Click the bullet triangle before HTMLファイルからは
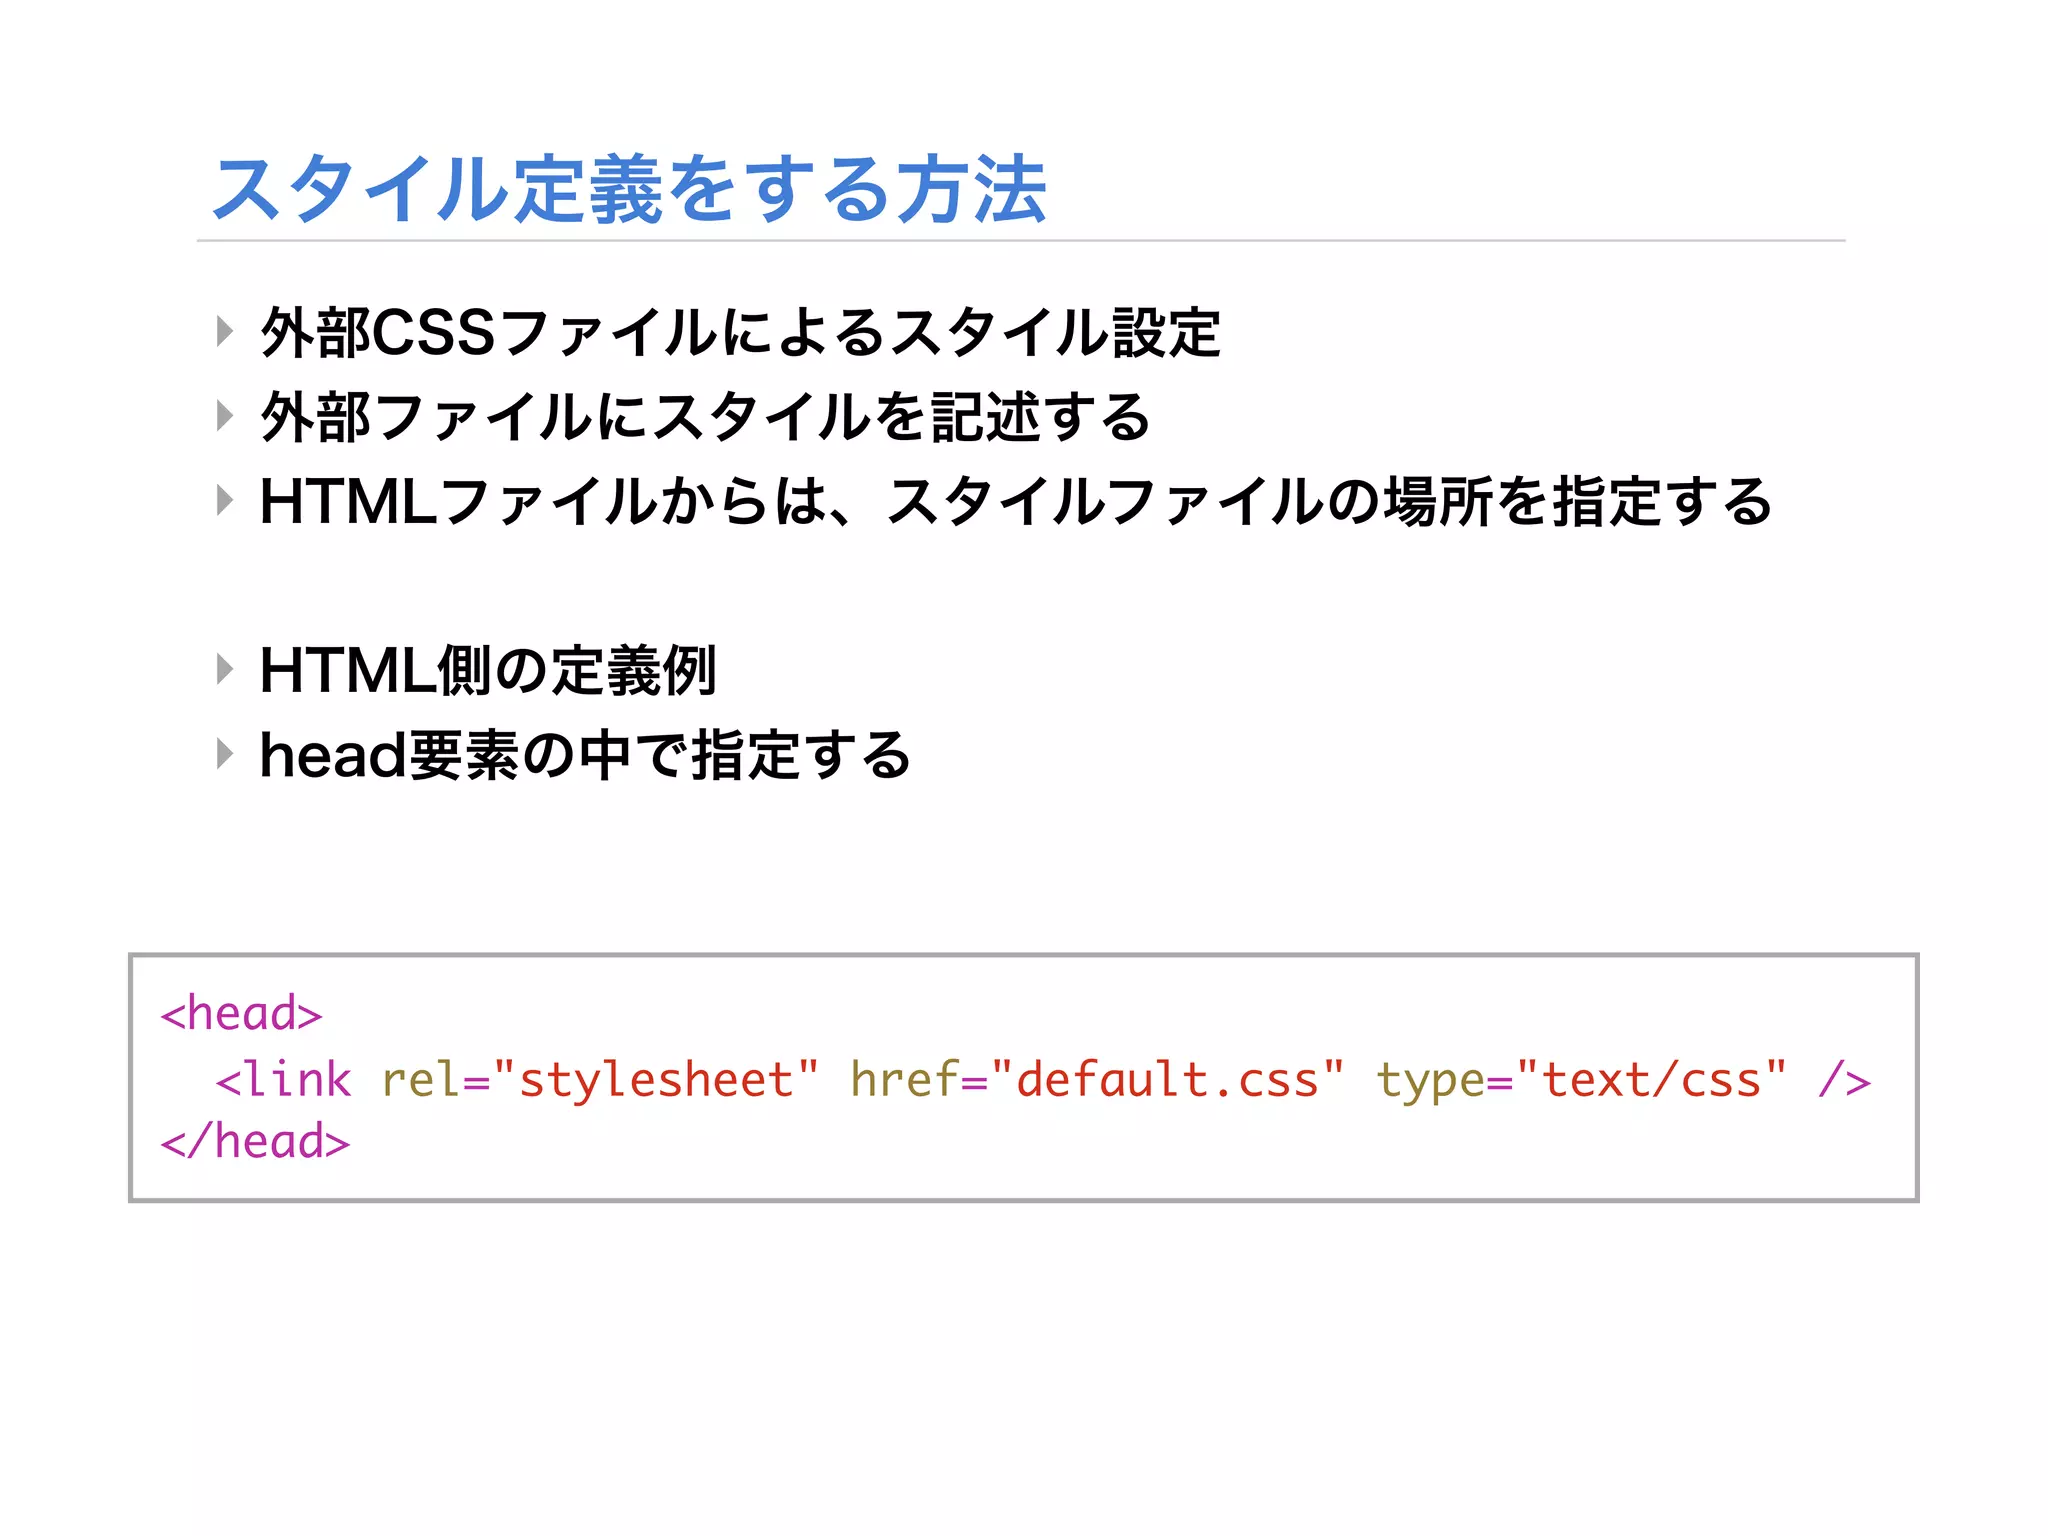The height and width of the screenshot is (1536, 2048). [225, 500]
